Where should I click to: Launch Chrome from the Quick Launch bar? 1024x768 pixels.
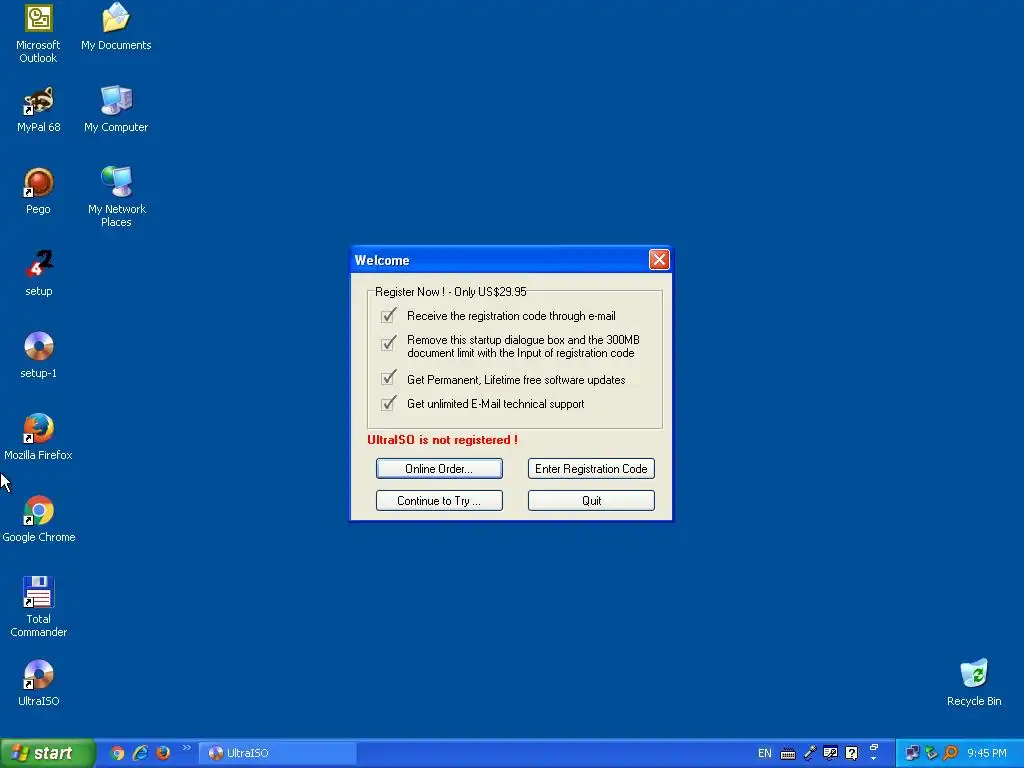coord(118,753)
